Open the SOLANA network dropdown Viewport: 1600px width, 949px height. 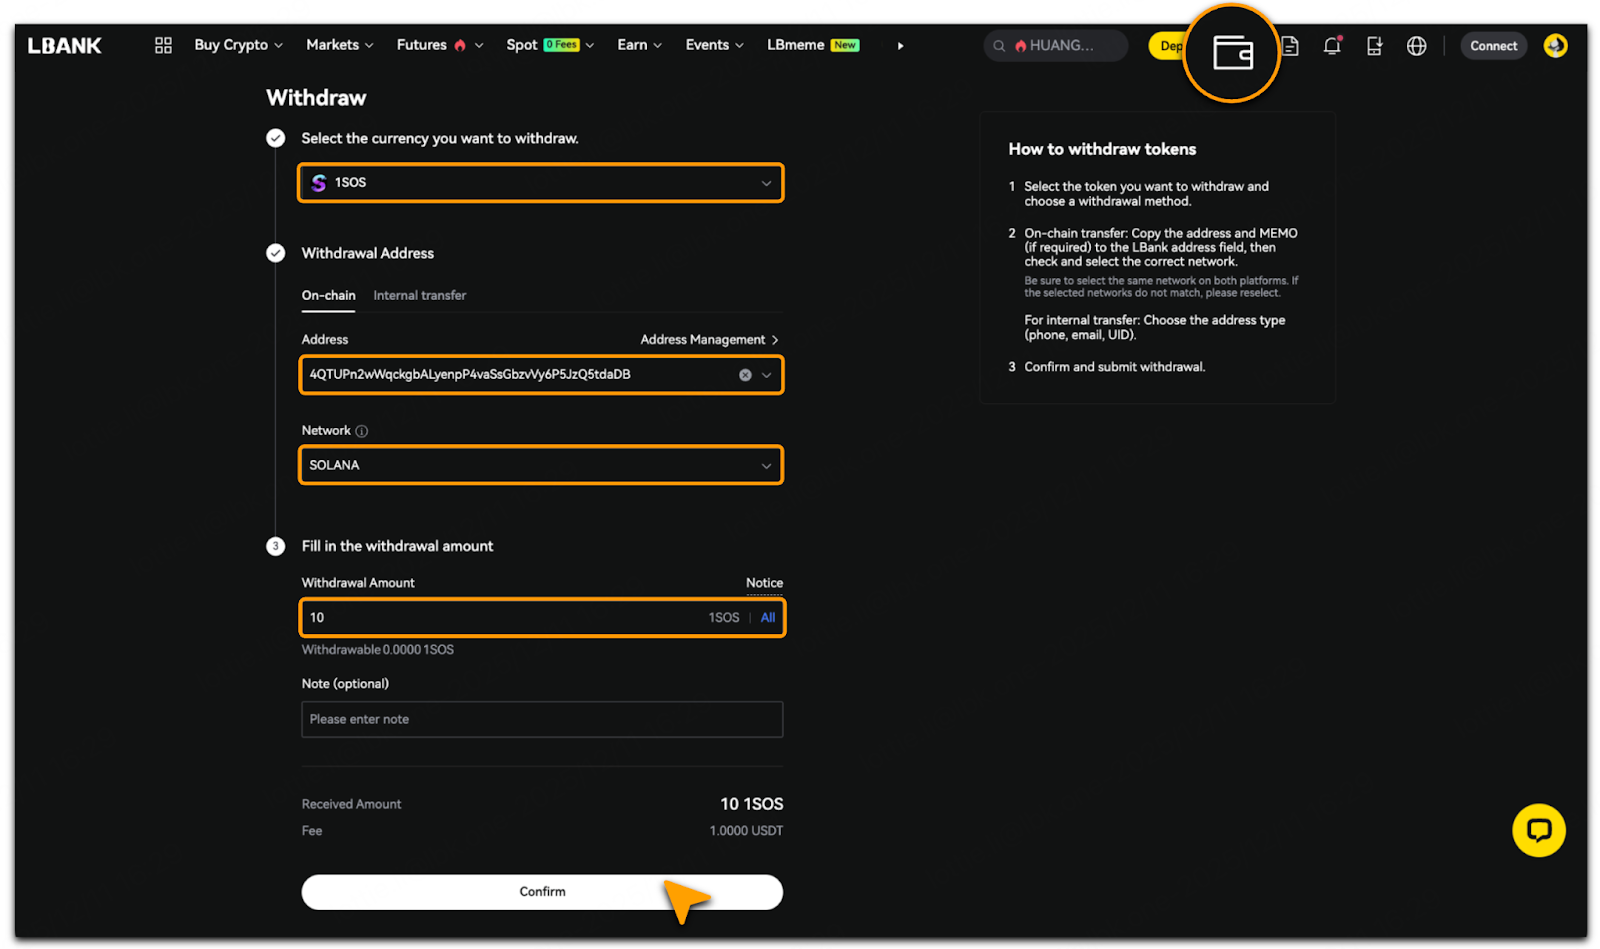540,465
